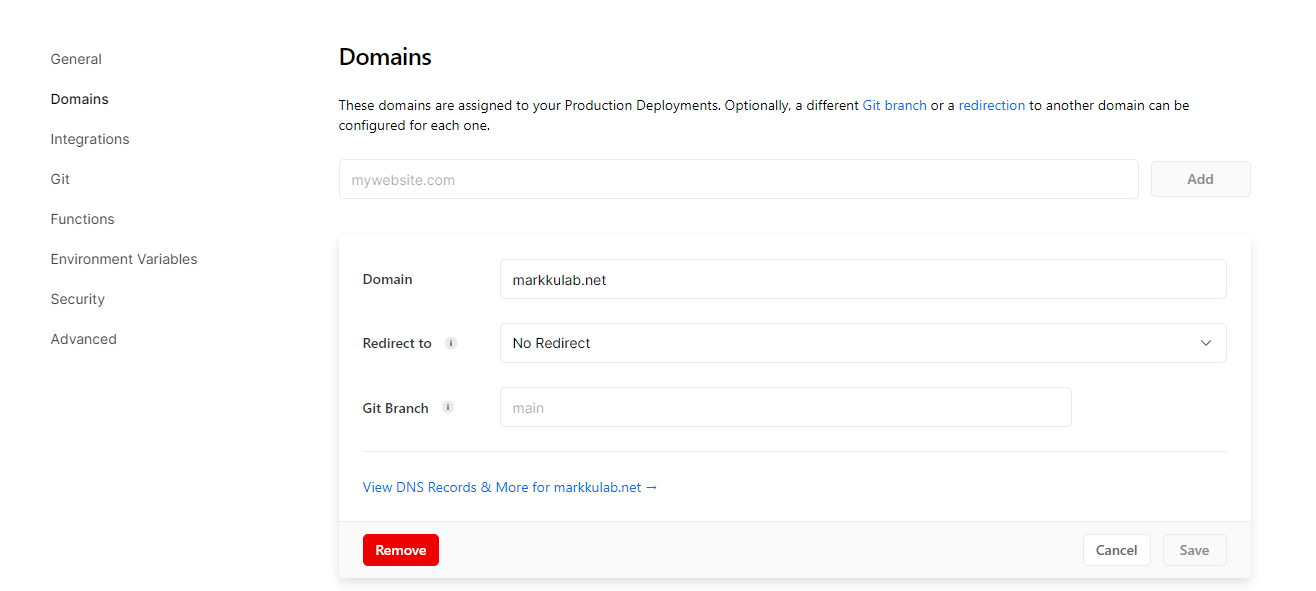1316x591 pixels.
Task: Open Advanced settings in the sidebar
Action: click(x=83, y=339)
